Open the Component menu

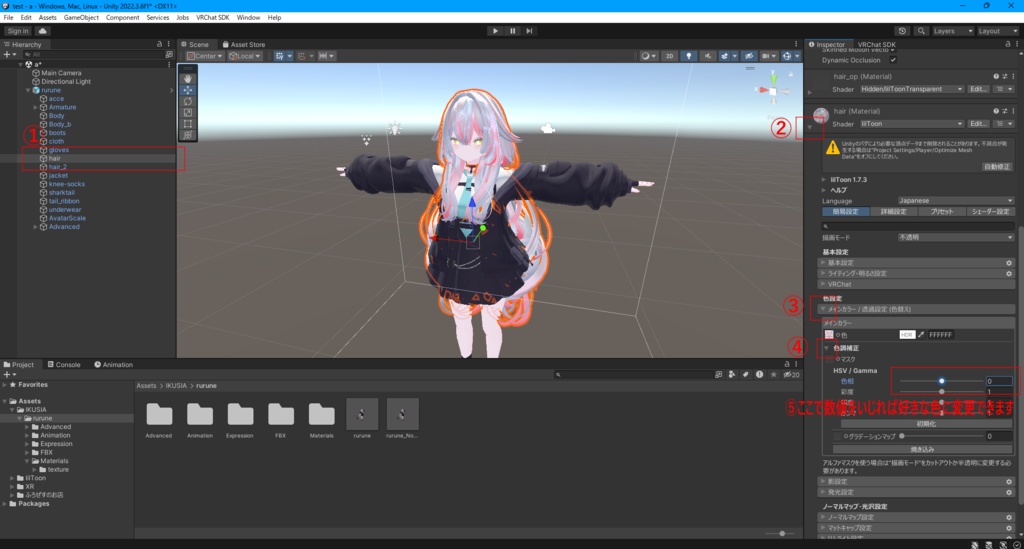click(x=122, y=18)
